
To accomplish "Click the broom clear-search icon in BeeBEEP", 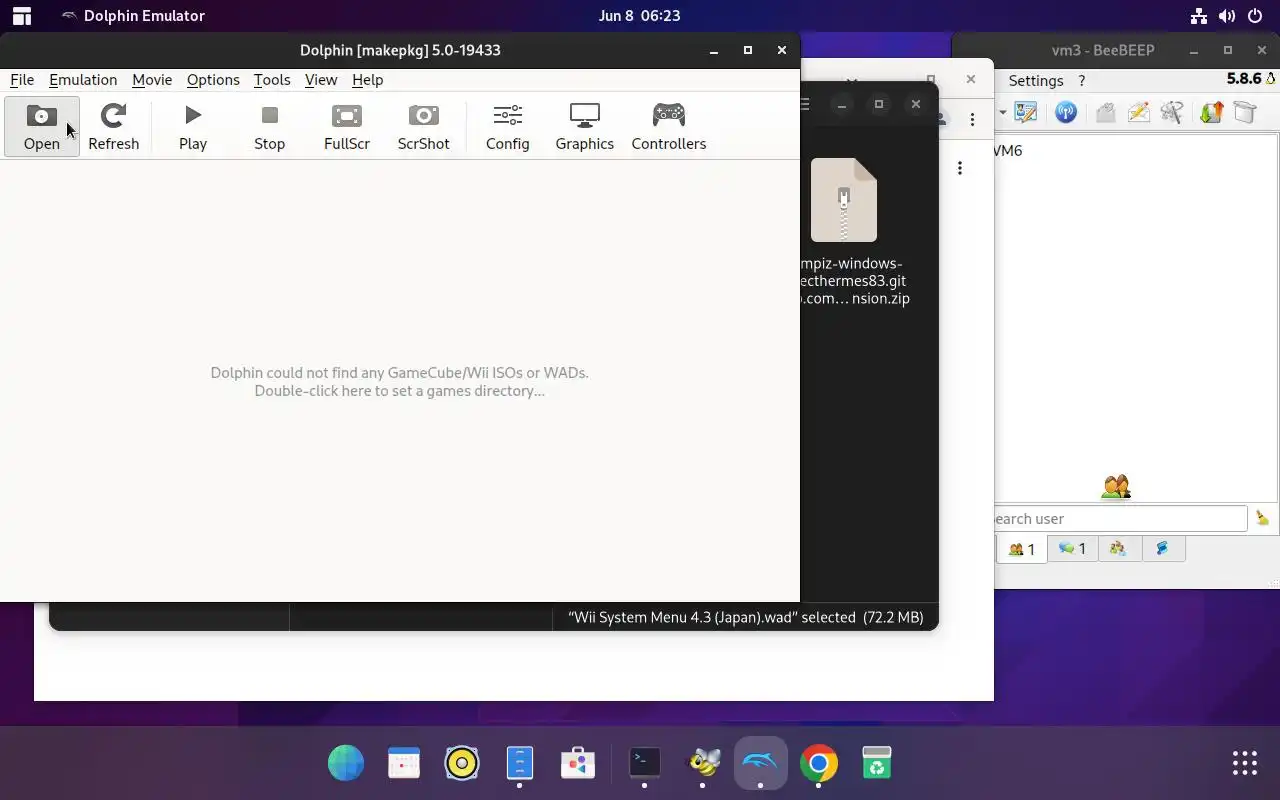I will (1262, 518).
